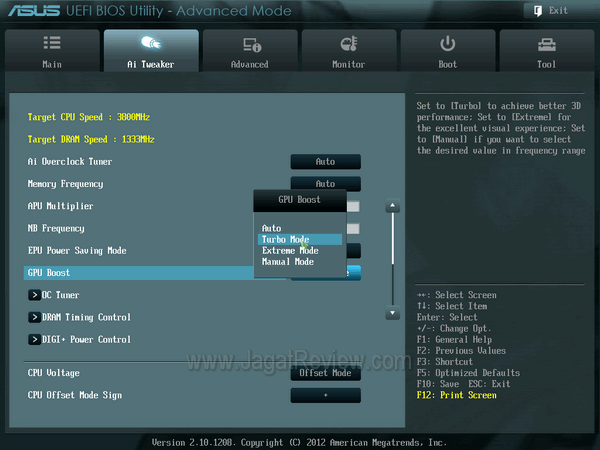600x450 pixels.
Task: Toggle the CPU Offset Mode Sign value
Action: [x=325, y=395]
